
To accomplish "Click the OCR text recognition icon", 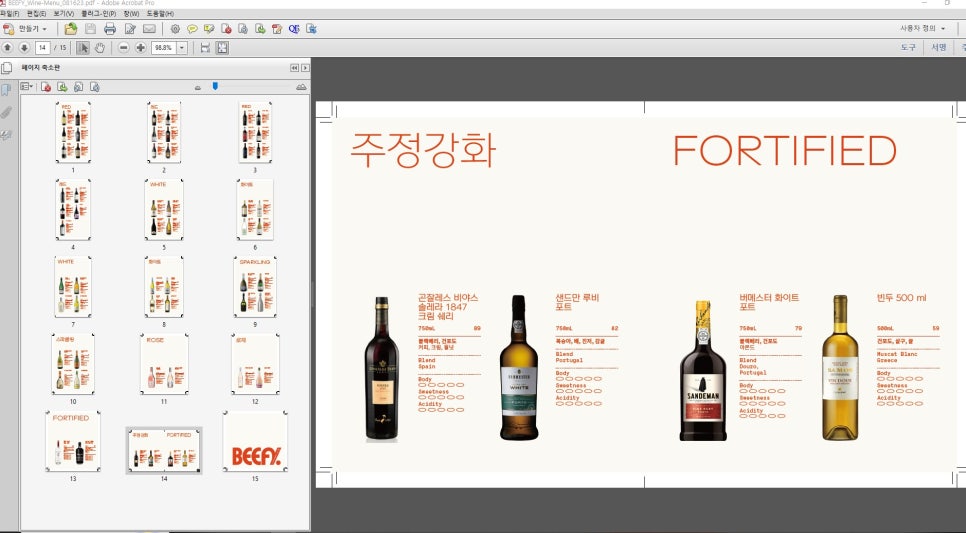I will 294,29.
